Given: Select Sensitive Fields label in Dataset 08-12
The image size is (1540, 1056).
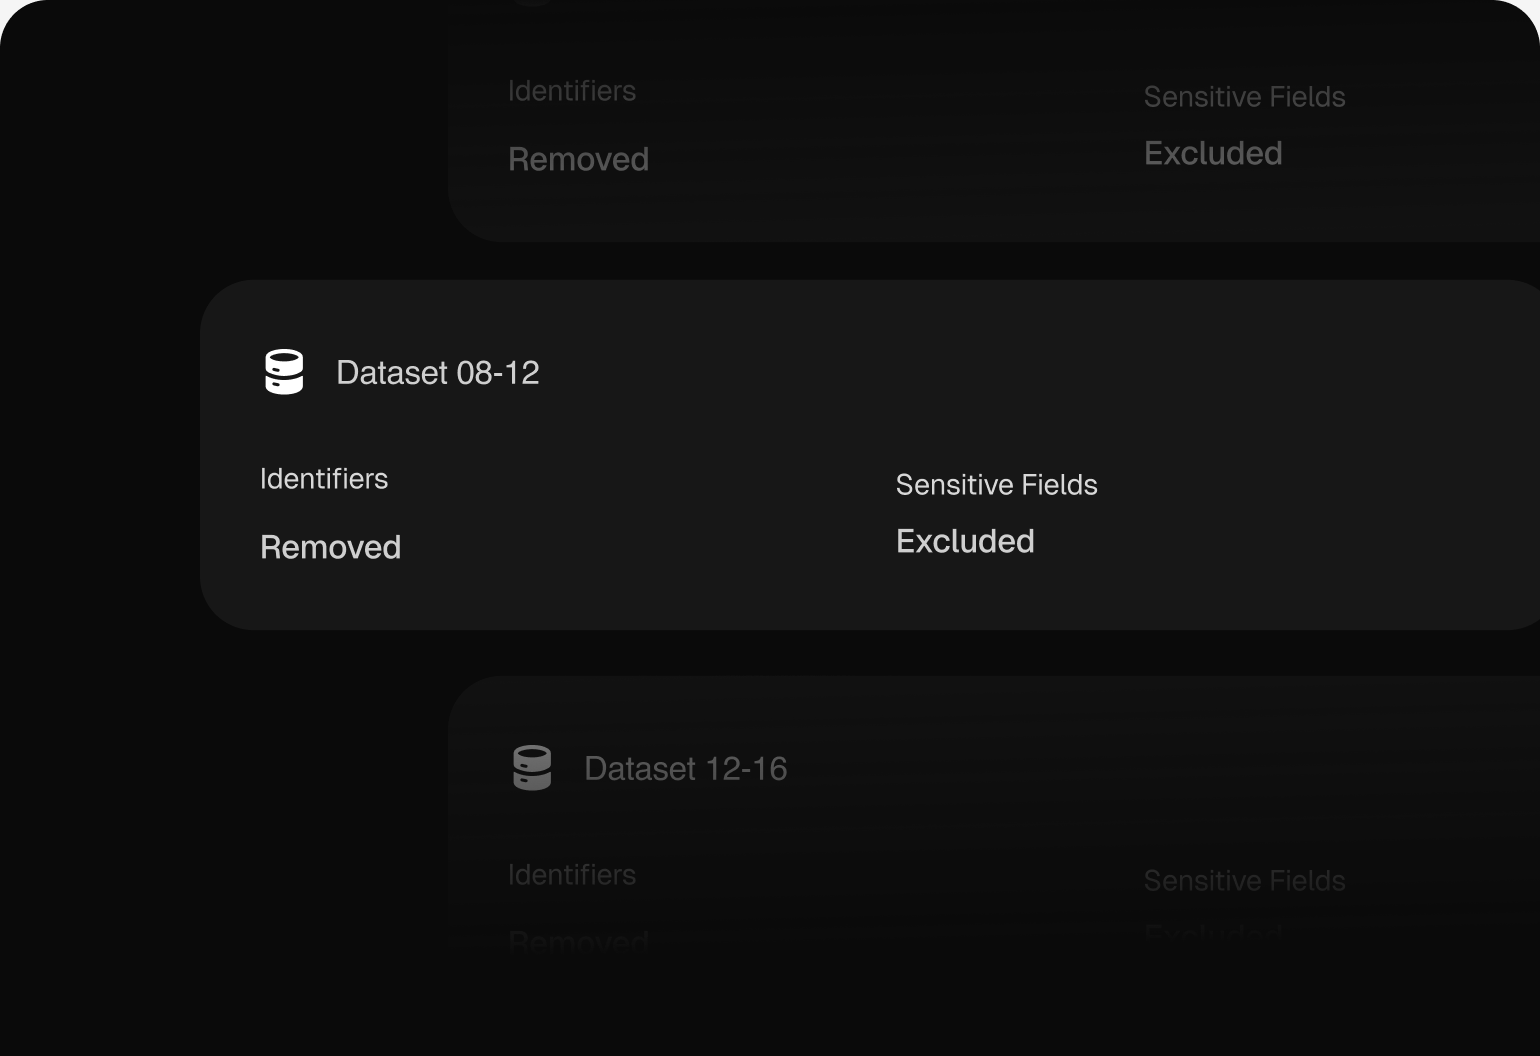Looking at the screenshot, I should (997, 485).
